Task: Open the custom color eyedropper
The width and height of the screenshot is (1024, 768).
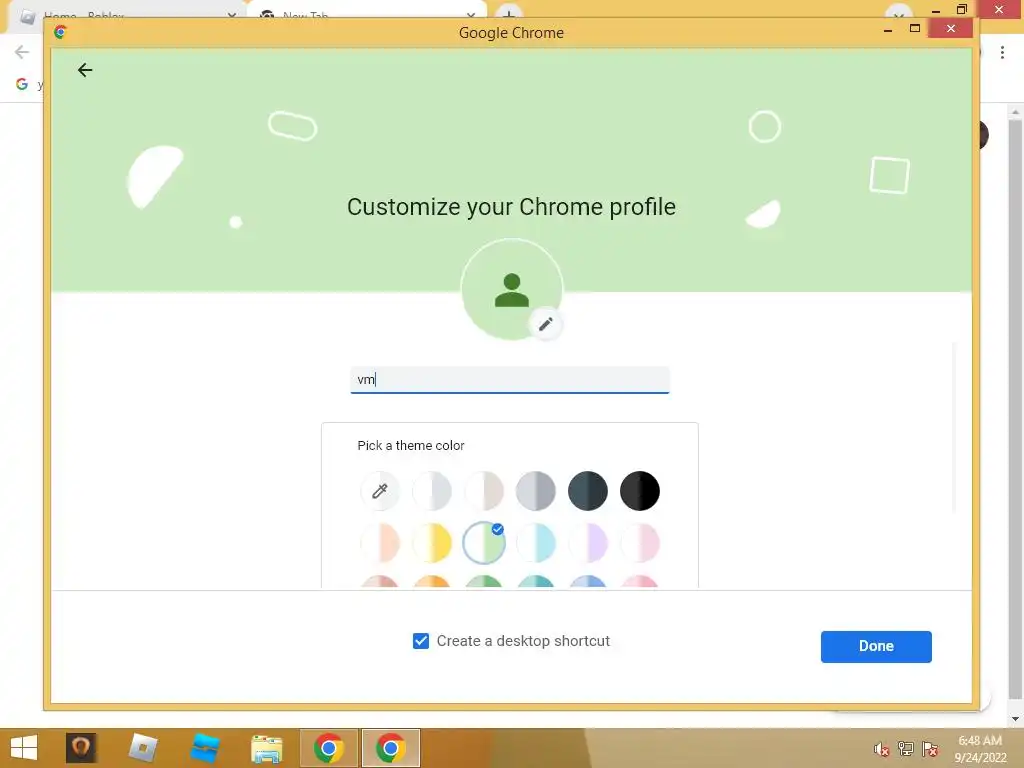Action: (x=379, y=490)
